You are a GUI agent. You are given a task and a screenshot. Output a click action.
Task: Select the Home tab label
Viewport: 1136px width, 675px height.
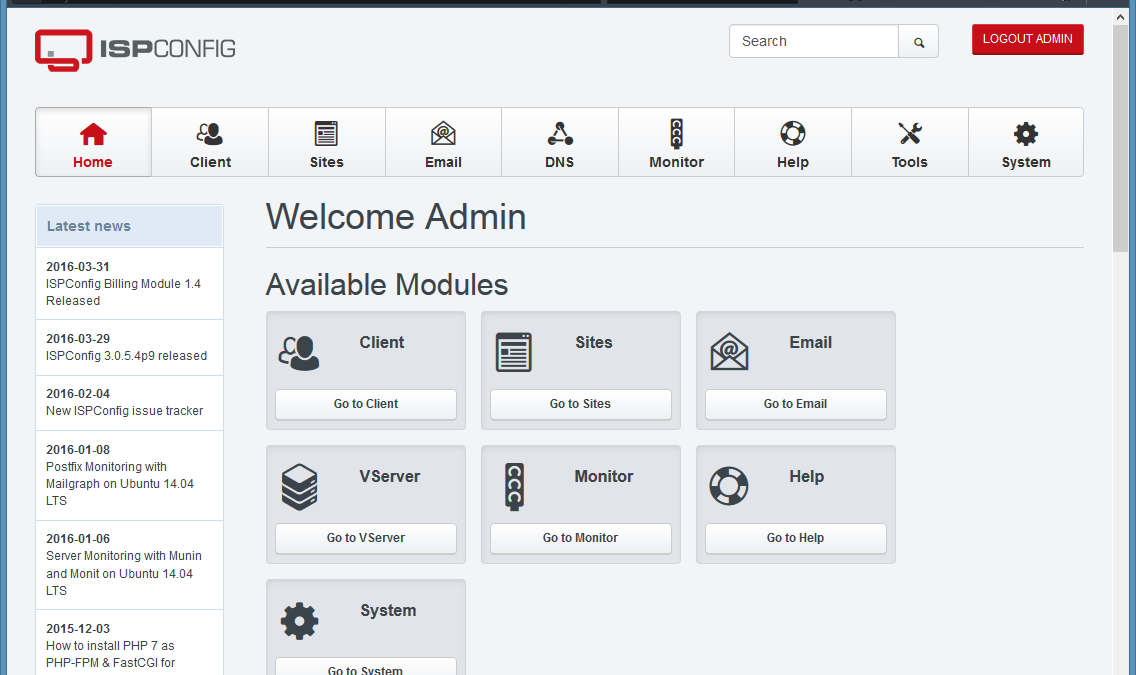point(93,162)
